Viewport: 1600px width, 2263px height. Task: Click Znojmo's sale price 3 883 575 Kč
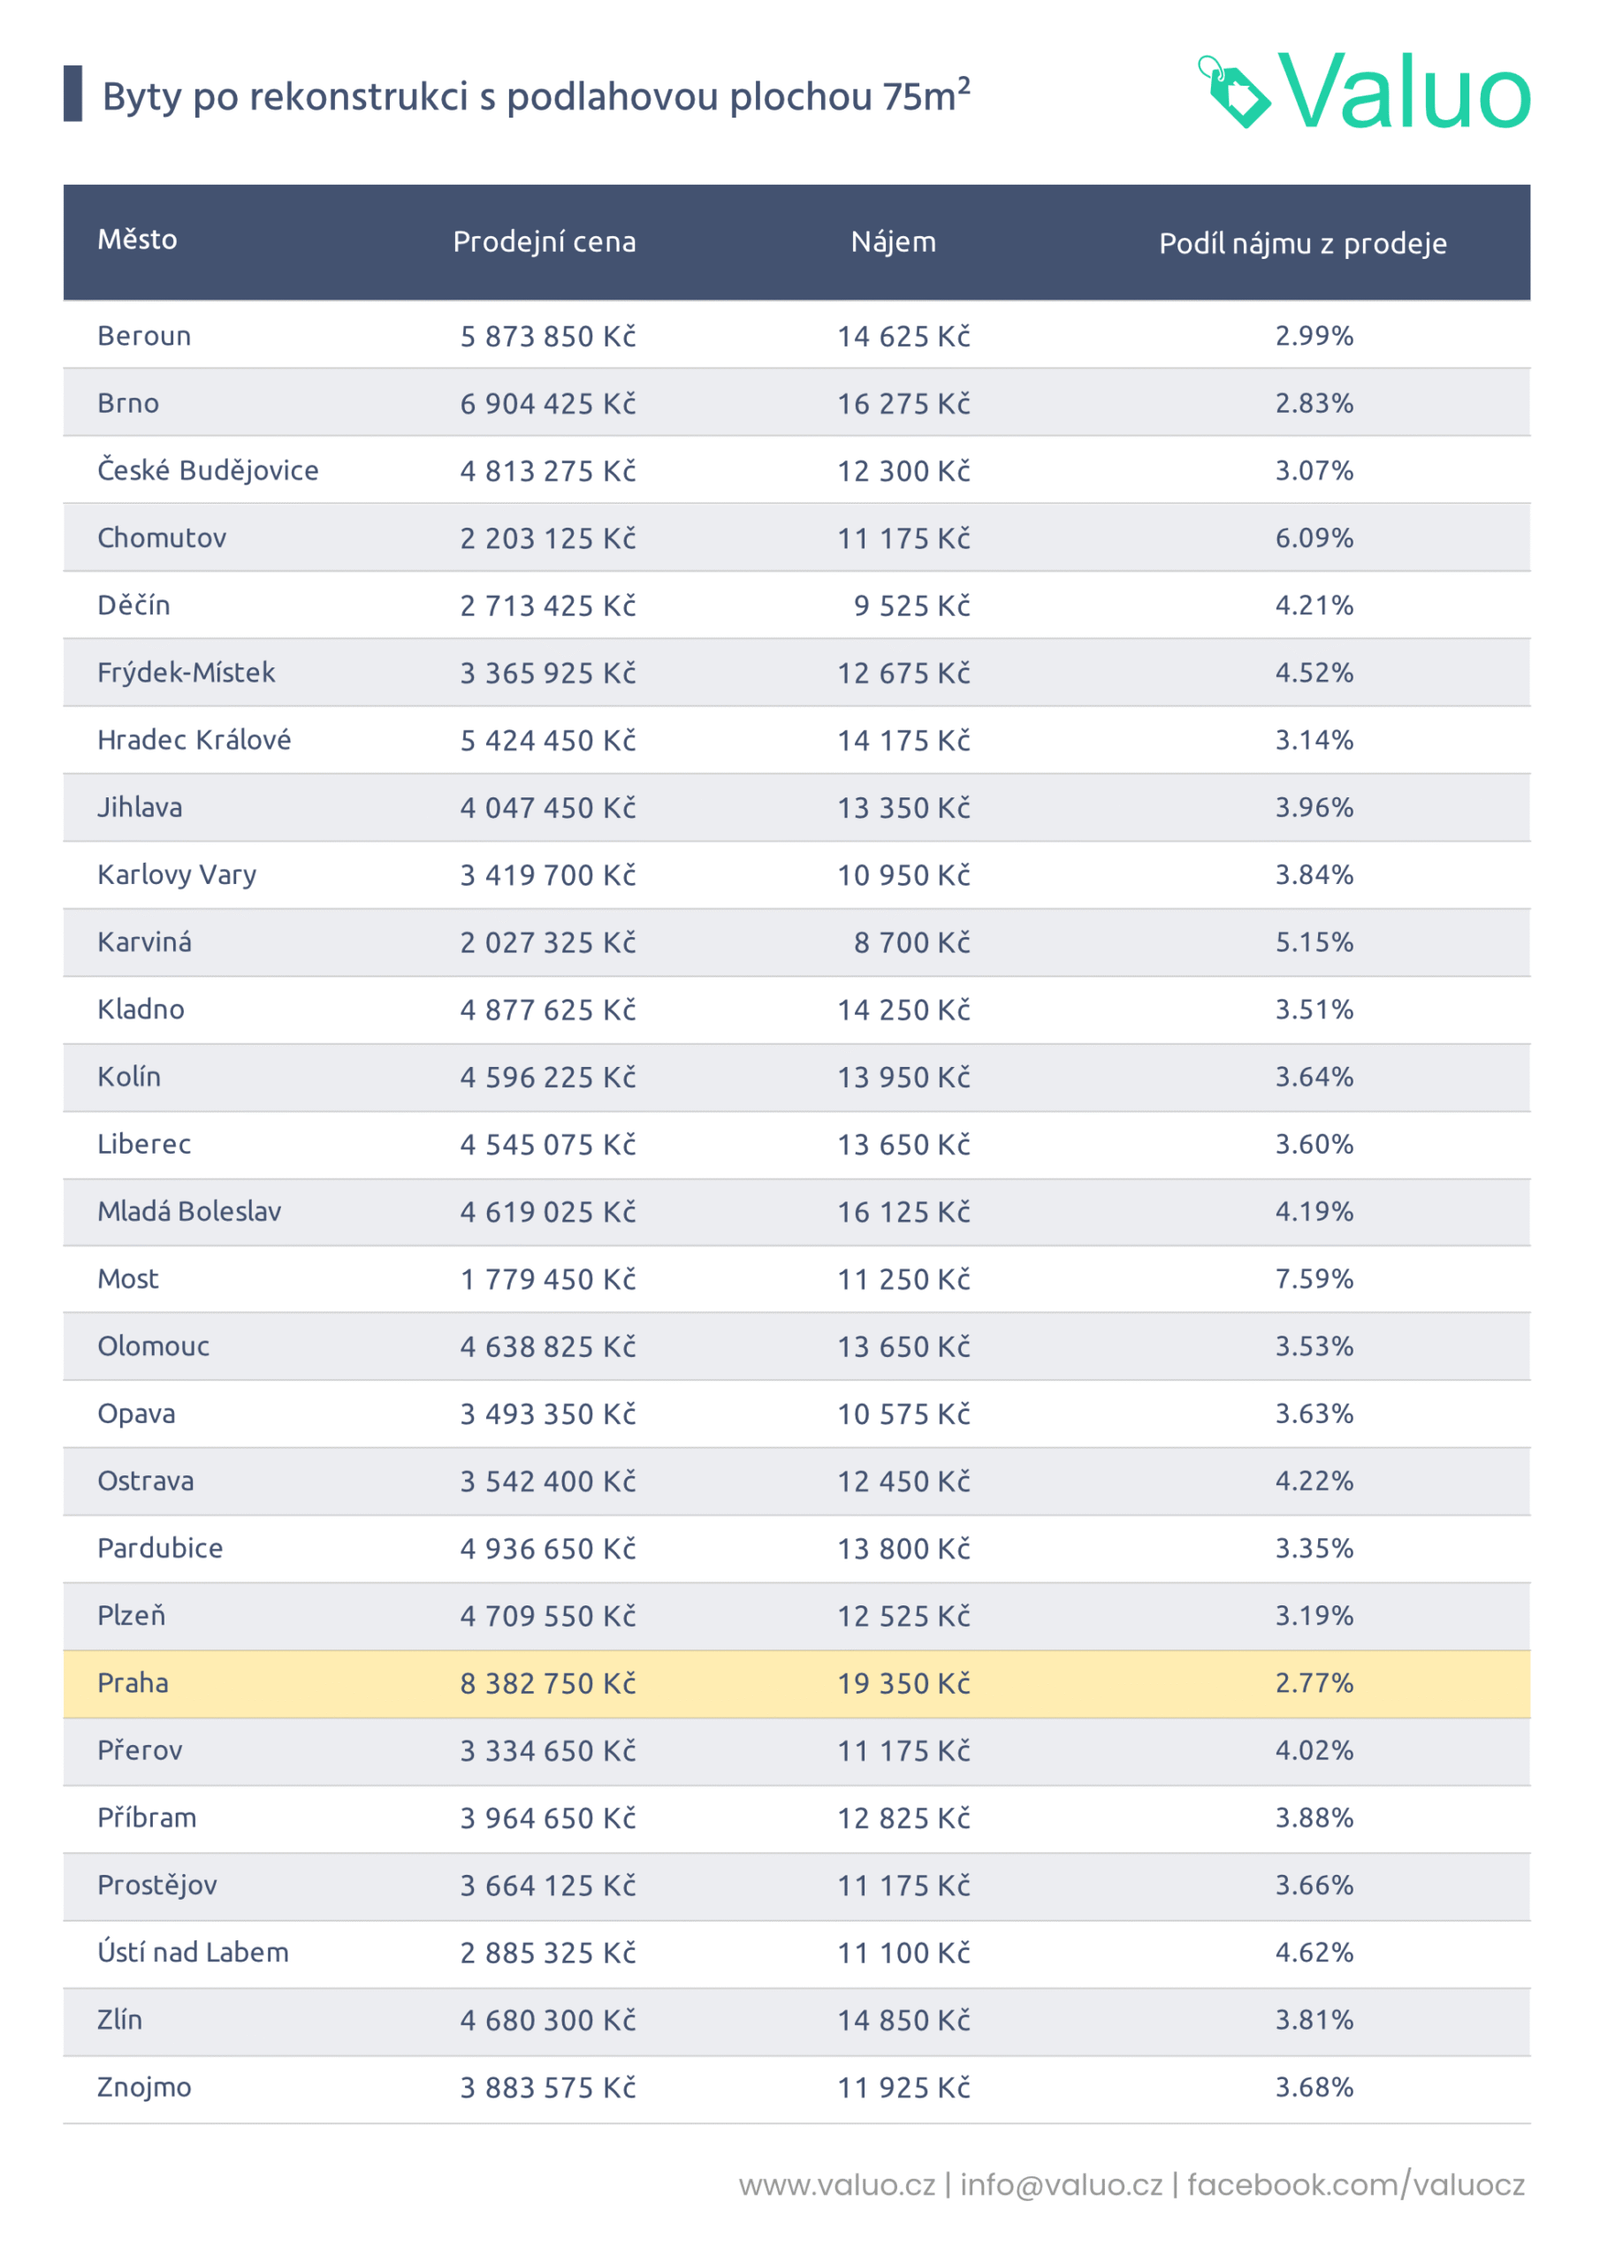(x=547, y=2087)
